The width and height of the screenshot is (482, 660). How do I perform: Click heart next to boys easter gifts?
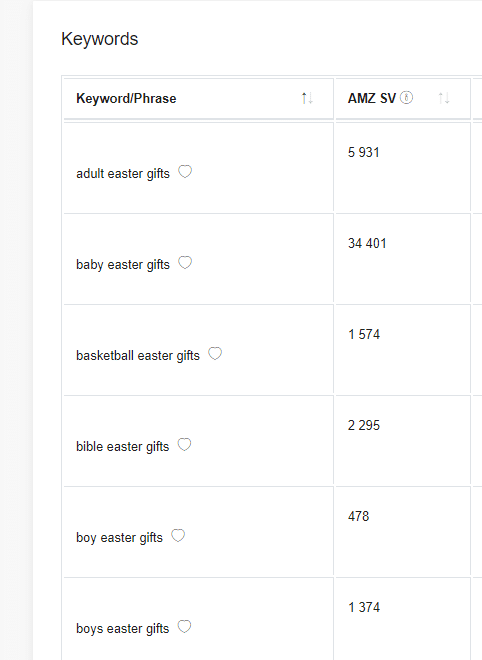[184, 626]
